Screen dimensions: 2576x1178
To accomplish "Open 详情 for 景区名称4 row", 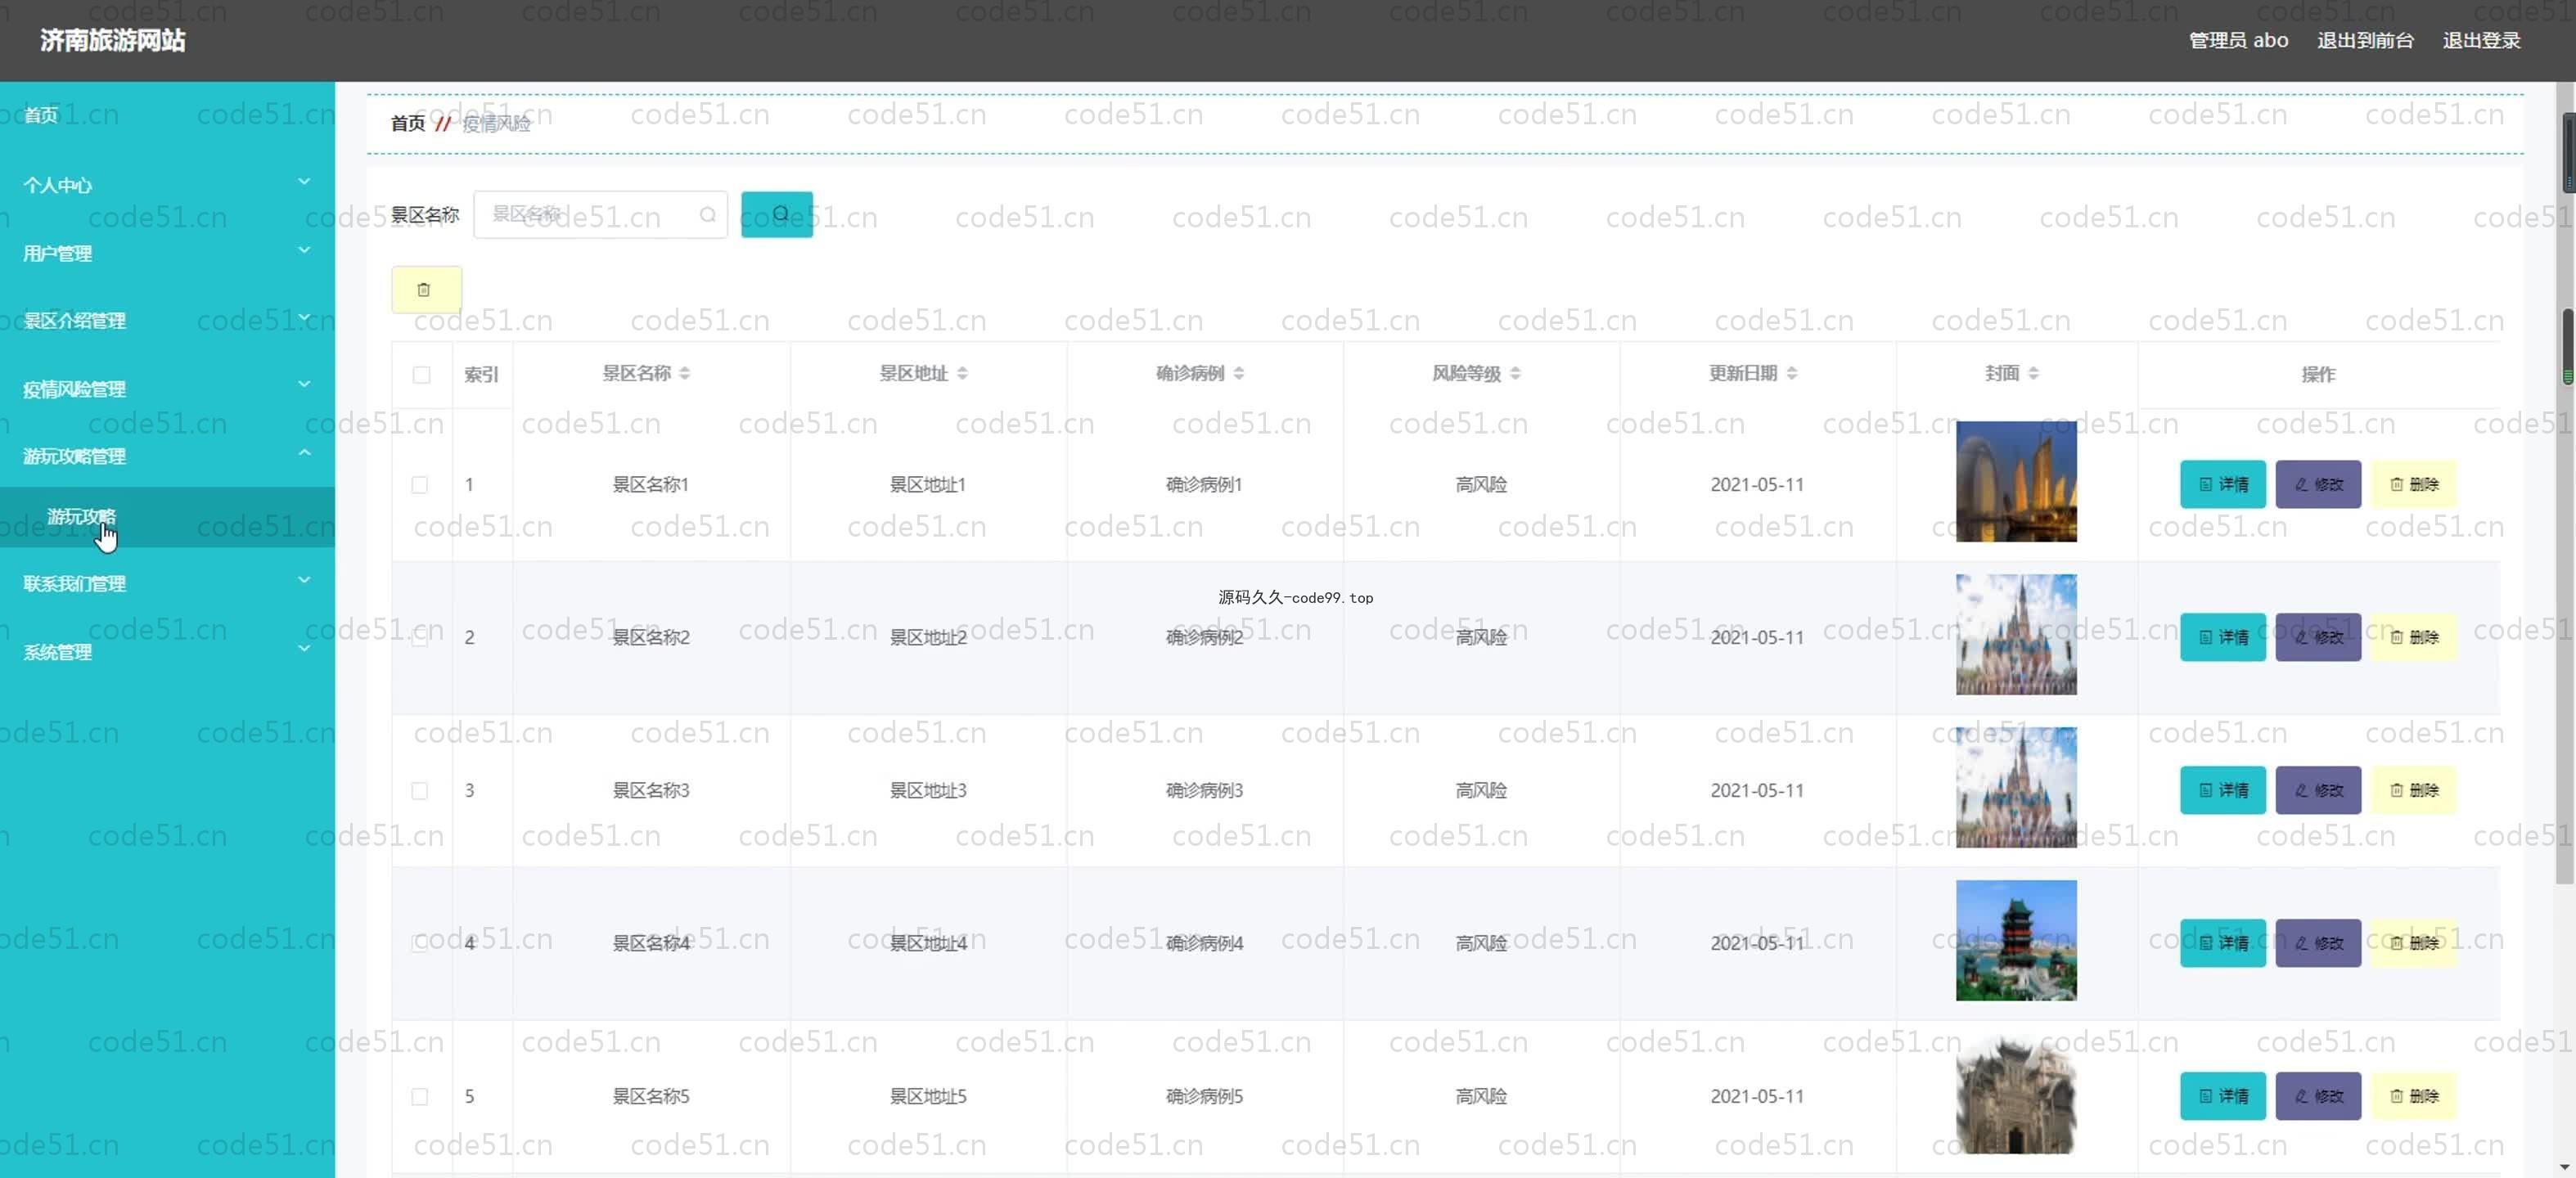I will pos(2222,943).
